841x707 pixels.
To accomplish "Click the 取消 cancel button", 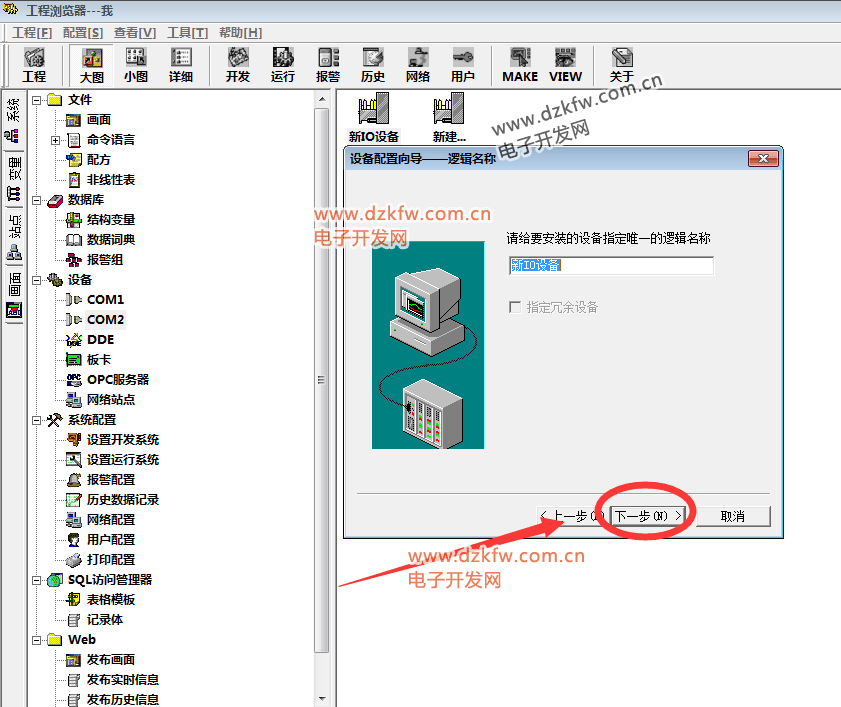I will click(x=733, y=516).
